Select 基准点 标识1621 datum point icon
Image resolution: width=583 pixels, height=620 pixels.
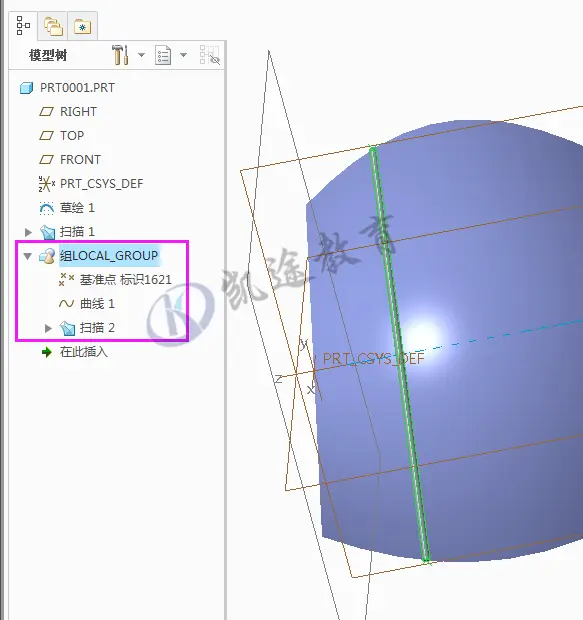pyautogui.click(x=66, y=280)
